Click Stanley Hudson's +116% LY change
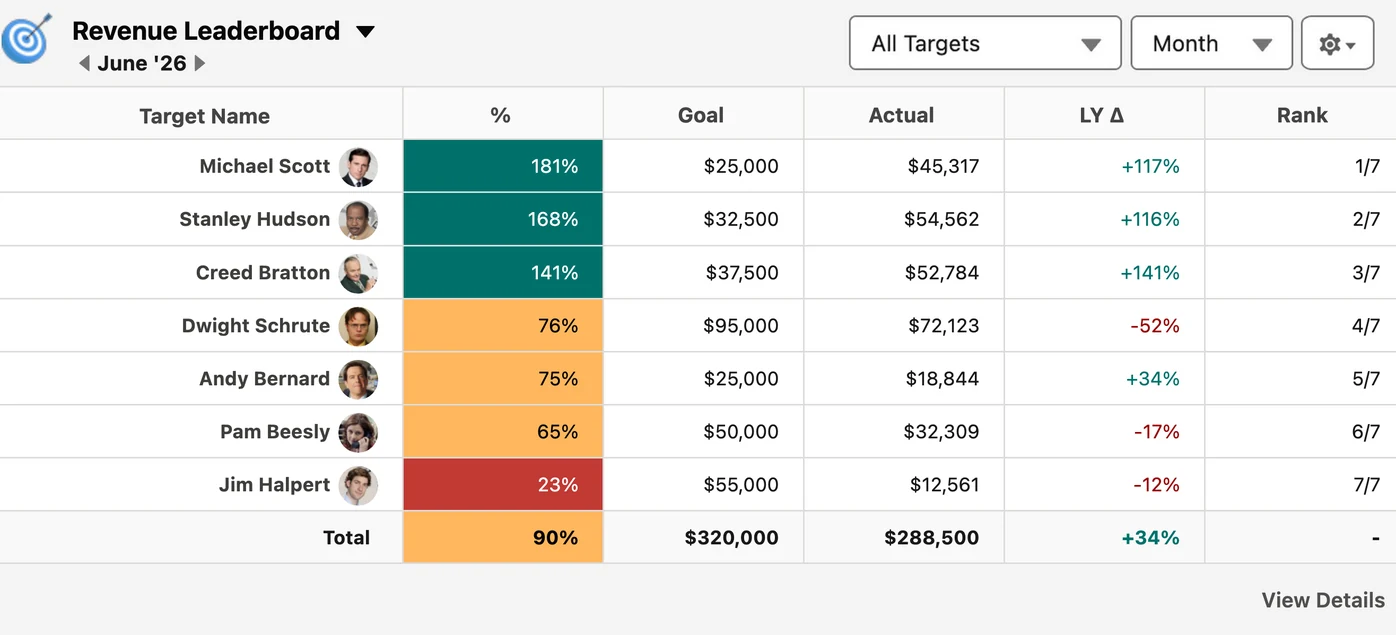This screenshot has width=1396, height=635. (x=1150, y=219)
